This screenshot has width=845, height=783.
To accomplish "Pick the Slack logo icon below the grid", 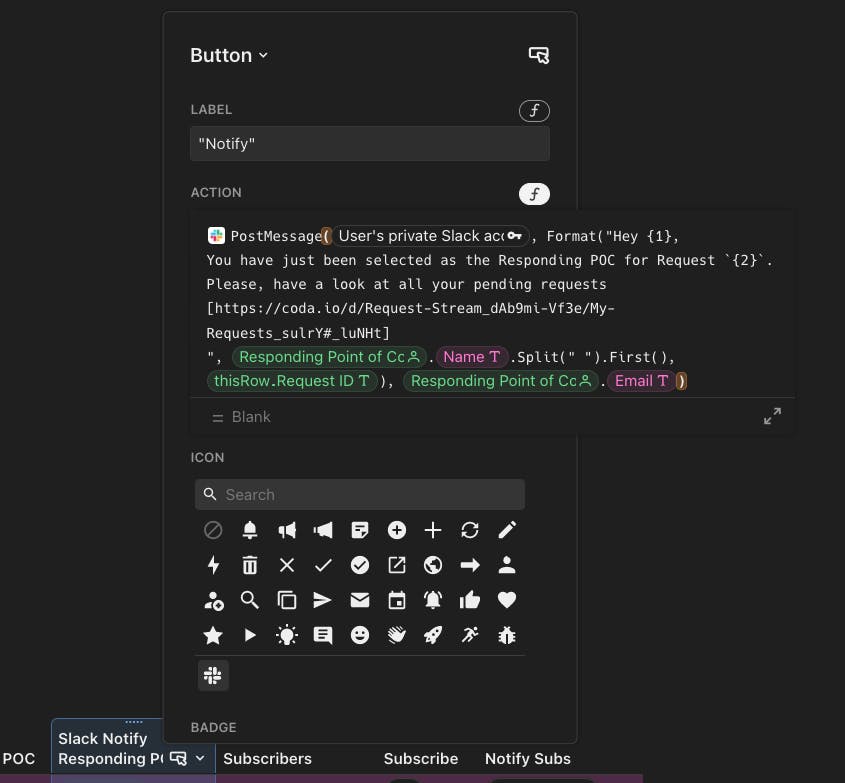I will [213, 675].
